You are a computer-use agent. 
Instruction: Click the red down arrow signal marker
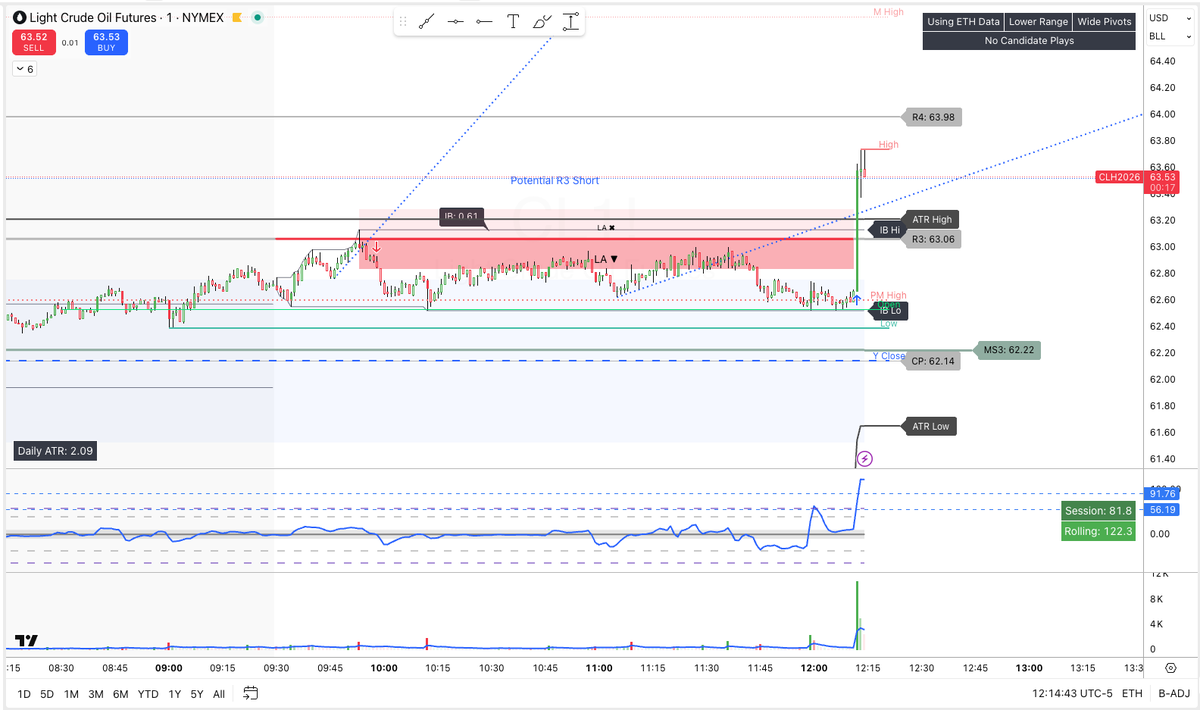coord(376,247)
